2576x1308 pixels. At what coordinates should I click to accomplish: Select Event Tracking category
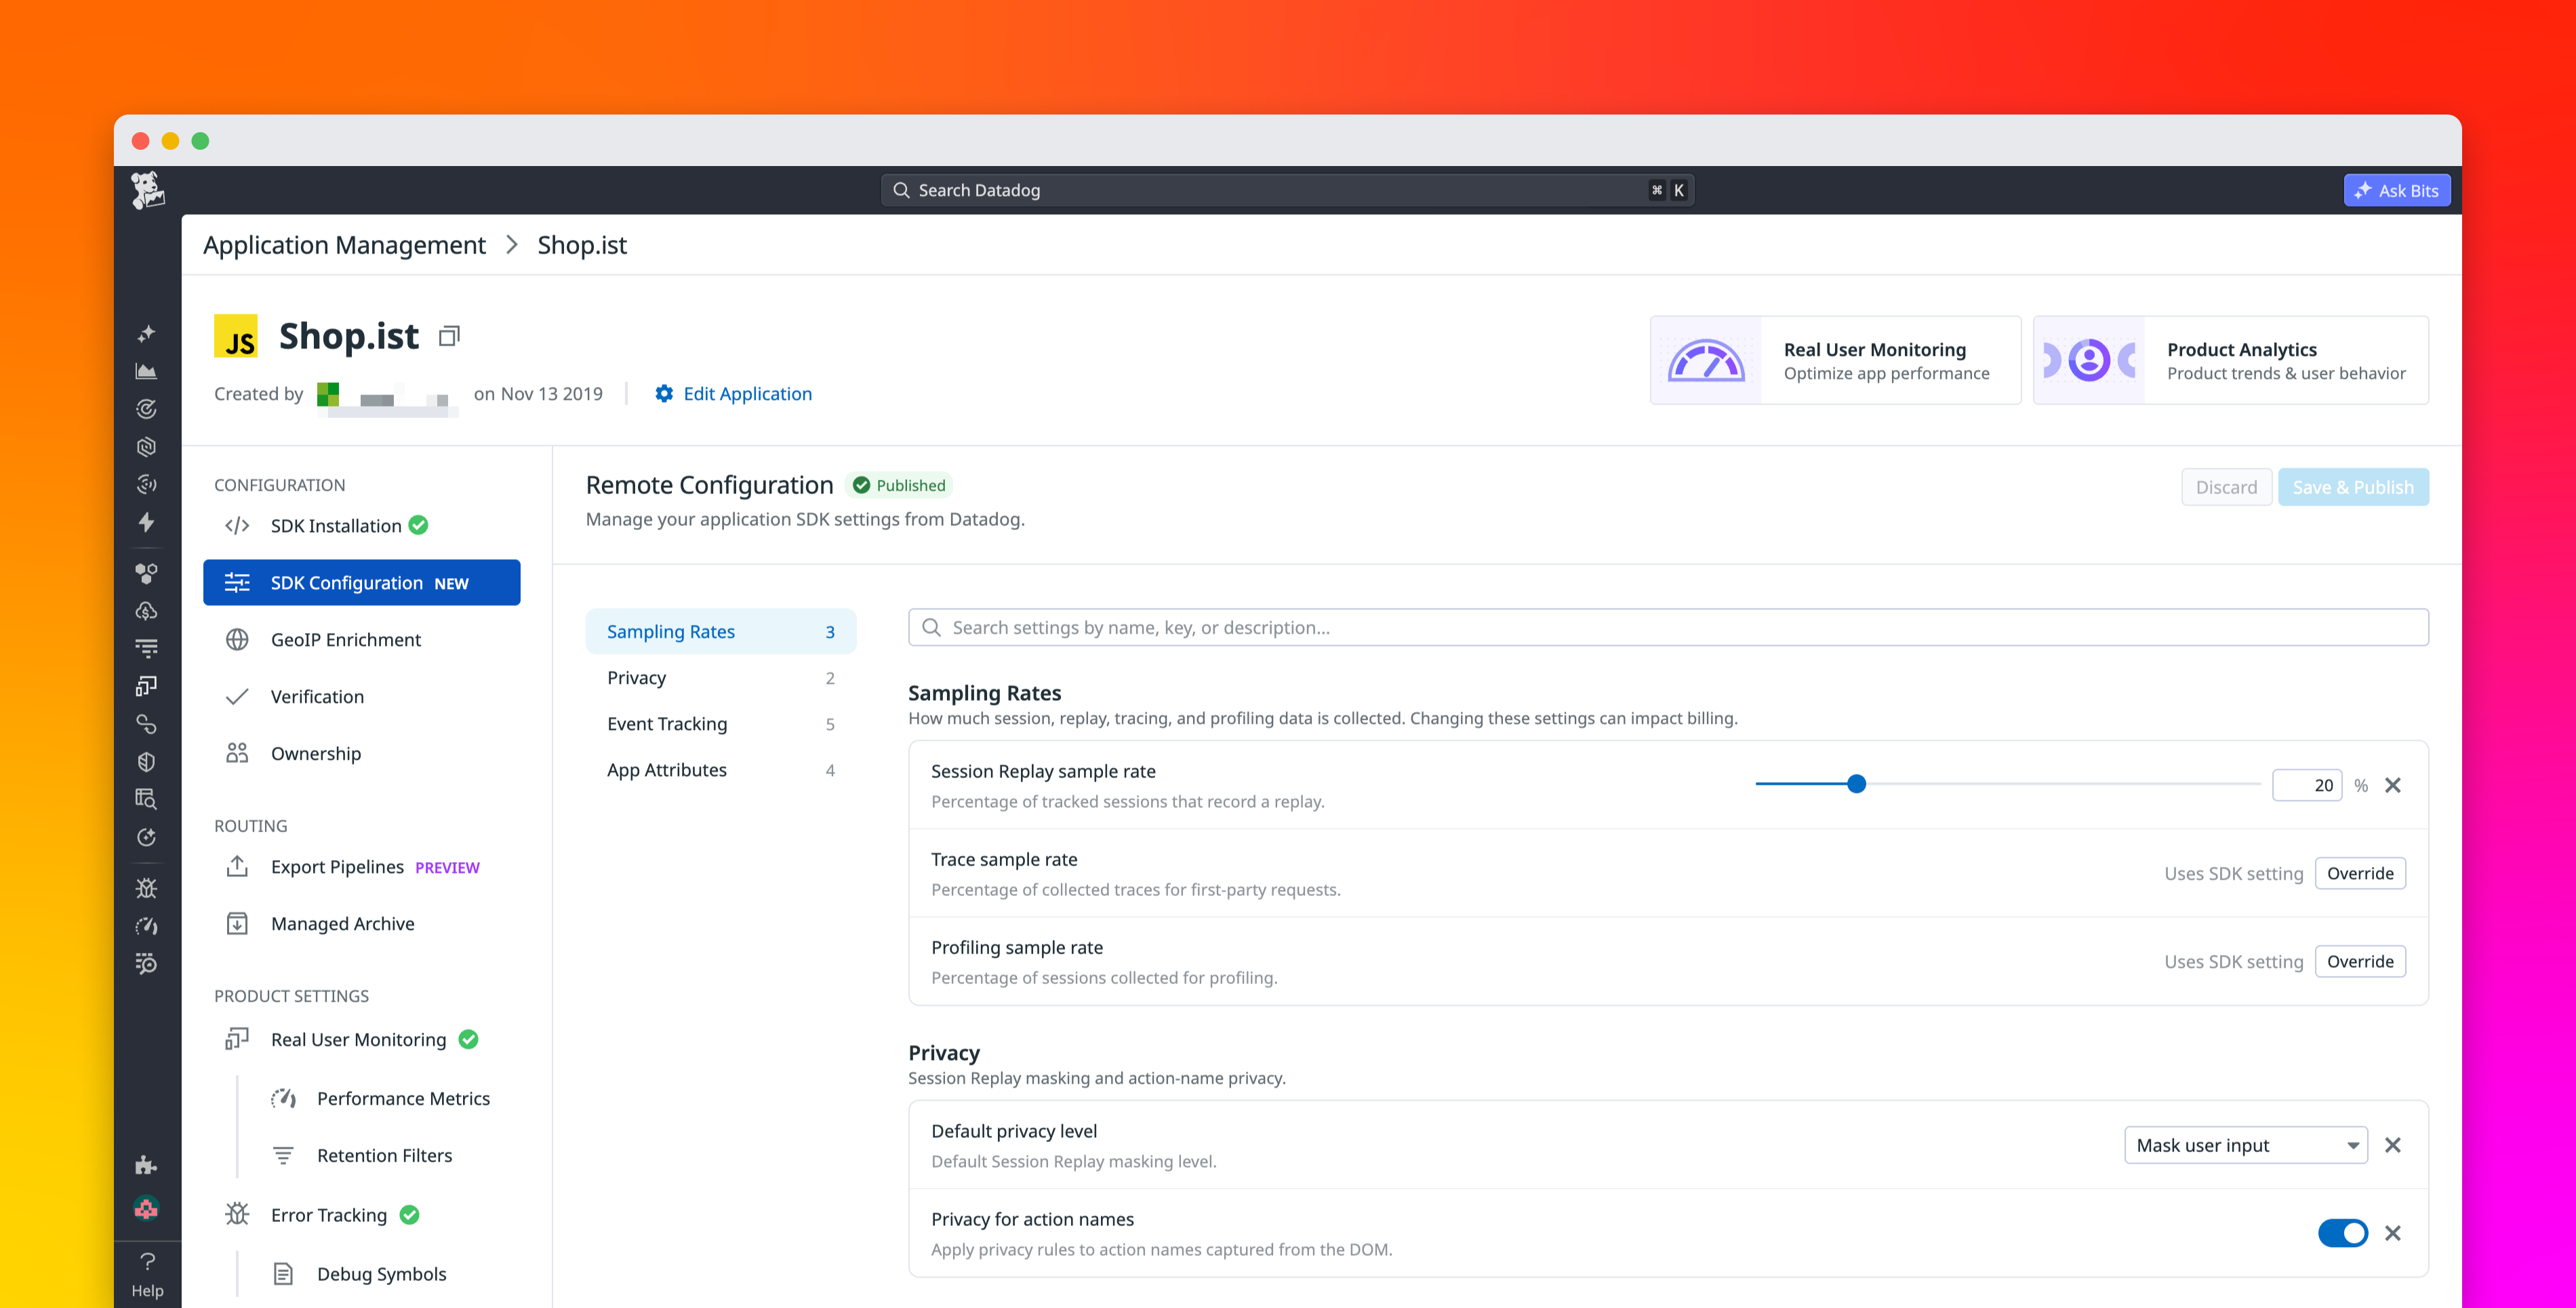pos(721,724)
